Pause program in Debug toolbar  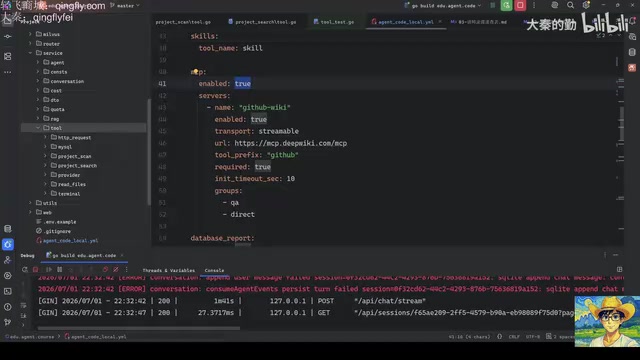point(60,269)
